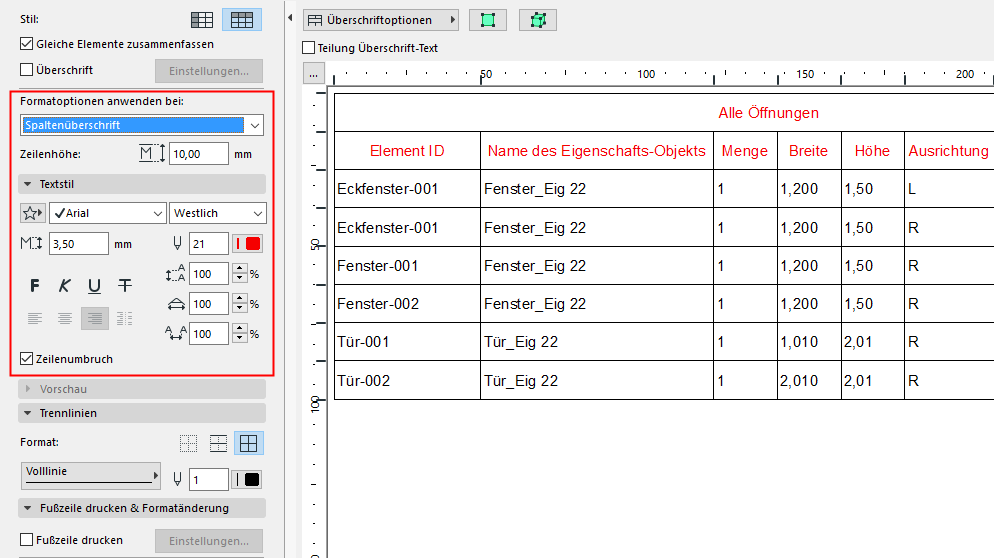The height and width of the screenshot is (558, 994).
Task: Toggle Gleiche Elemente zusammenfassen checkbox
Action: [27, 44]
